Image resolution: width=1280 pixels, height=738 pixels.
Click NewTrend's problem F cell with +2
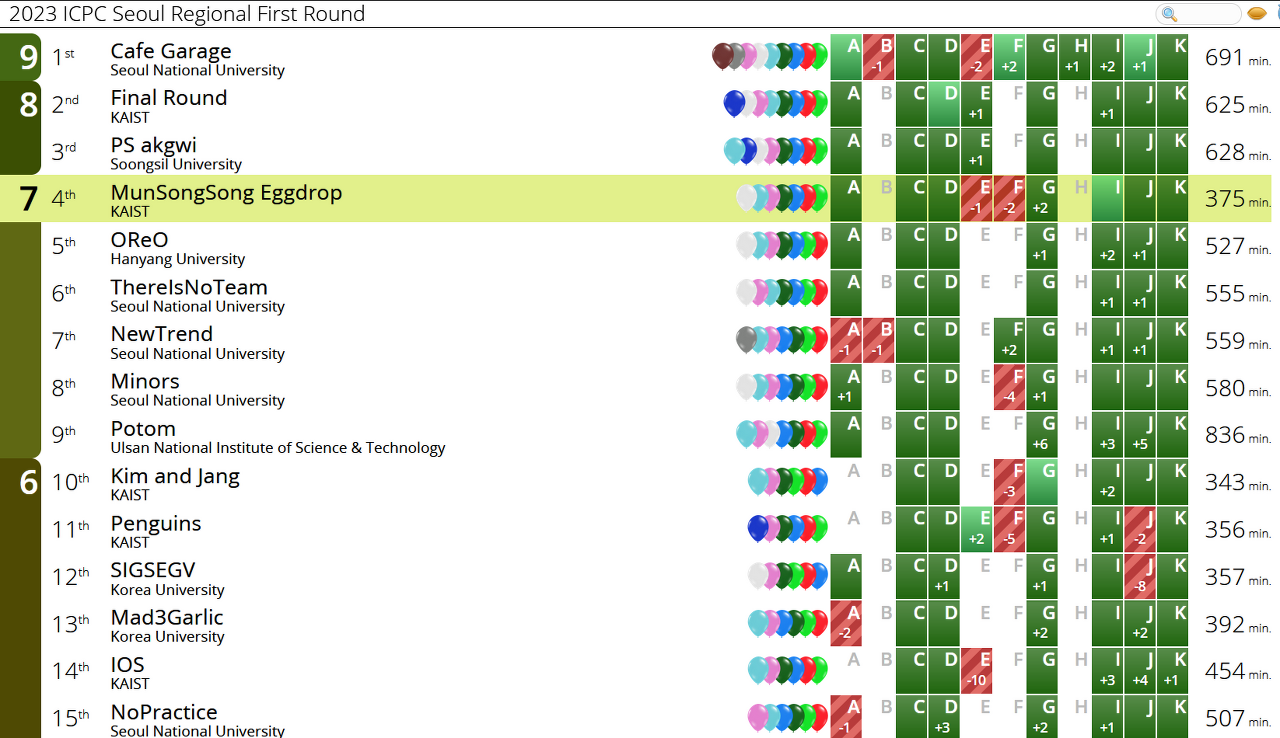click(1009, 340)
